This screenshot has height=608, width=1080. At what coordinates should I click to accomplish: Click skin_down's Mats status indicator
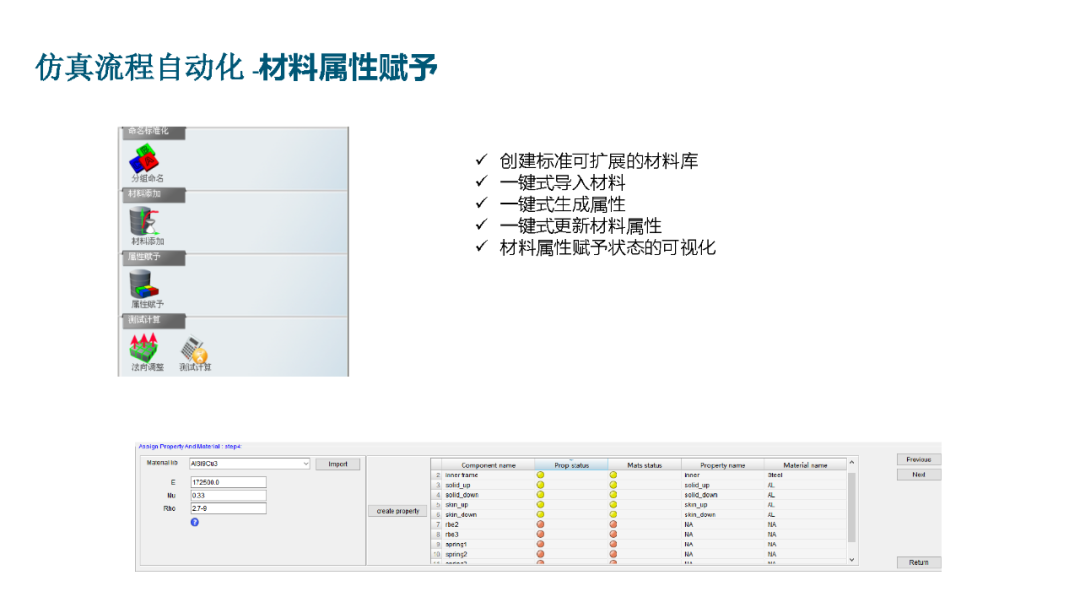click(613, 514)
